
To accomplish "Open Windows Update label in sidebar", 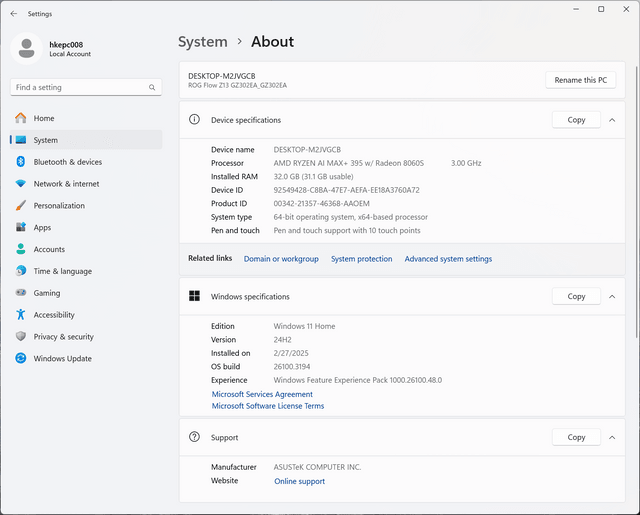I will click(62, 359).
